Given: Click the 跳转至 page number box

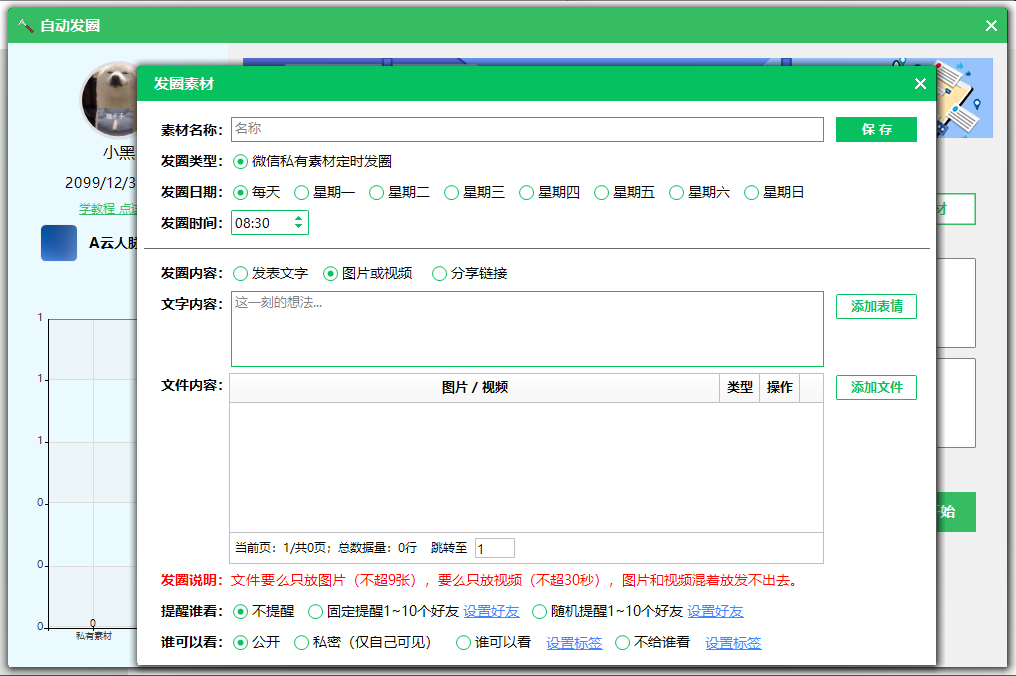Looking at the screenshot, I should (496, 548).
